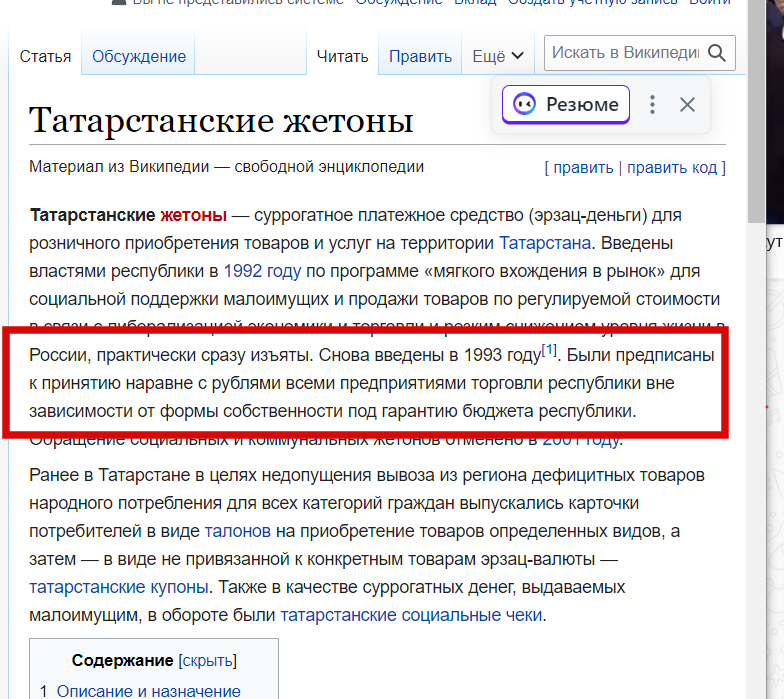This screenshot has height=699, width=784.
Task: Click the Татарстанские жетоны page title
Action: 221,120
